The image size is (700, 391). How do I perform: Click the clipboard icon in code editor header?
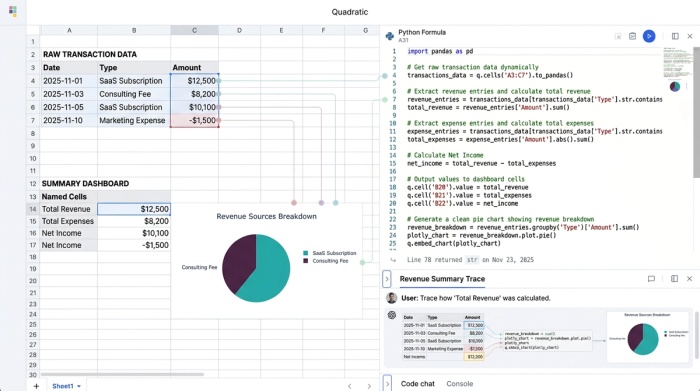[x=633, y=36]
